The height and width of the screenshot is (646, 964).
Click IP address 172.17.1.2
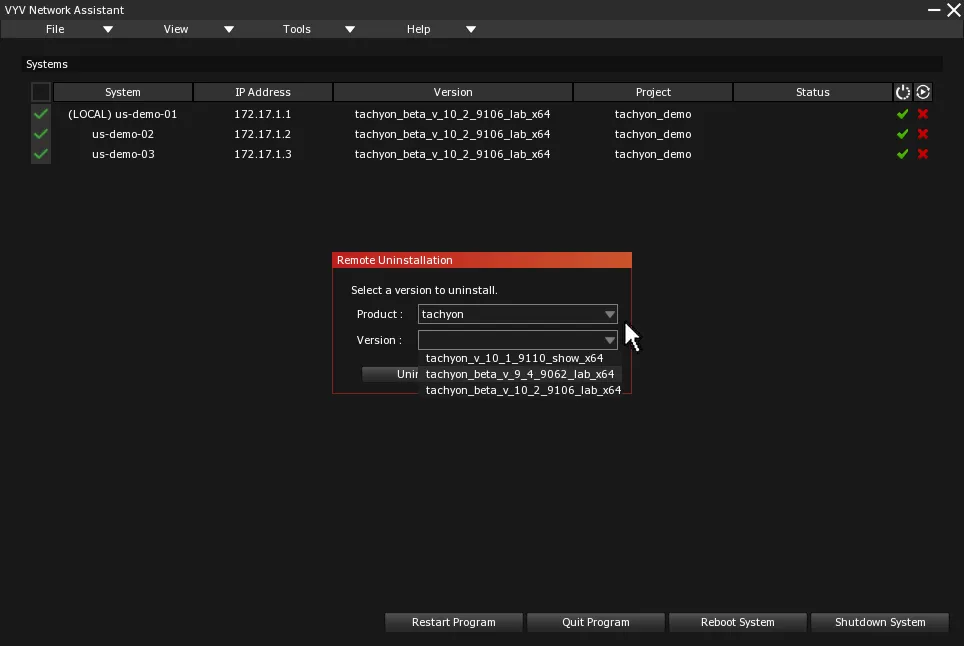click(x=263, y=134)
